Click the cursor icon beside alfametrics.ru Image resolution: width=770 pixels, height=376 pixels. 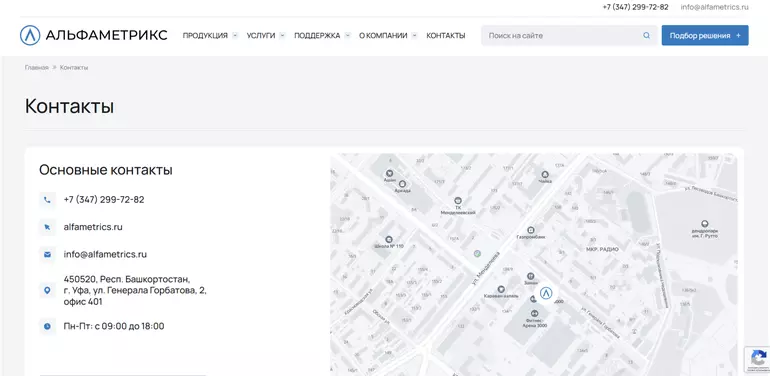[x=47, y=227]
